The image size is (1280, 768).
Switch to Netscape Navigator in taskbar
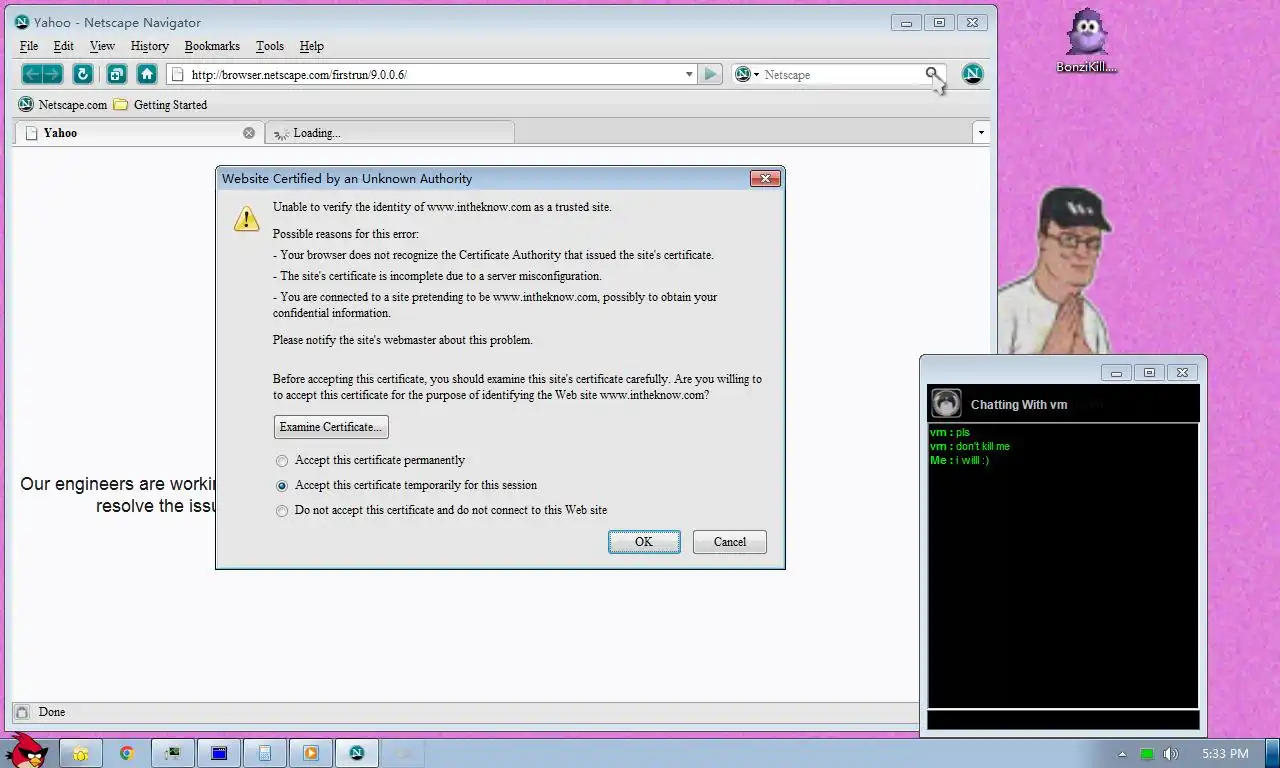click(x=357, y=753)
